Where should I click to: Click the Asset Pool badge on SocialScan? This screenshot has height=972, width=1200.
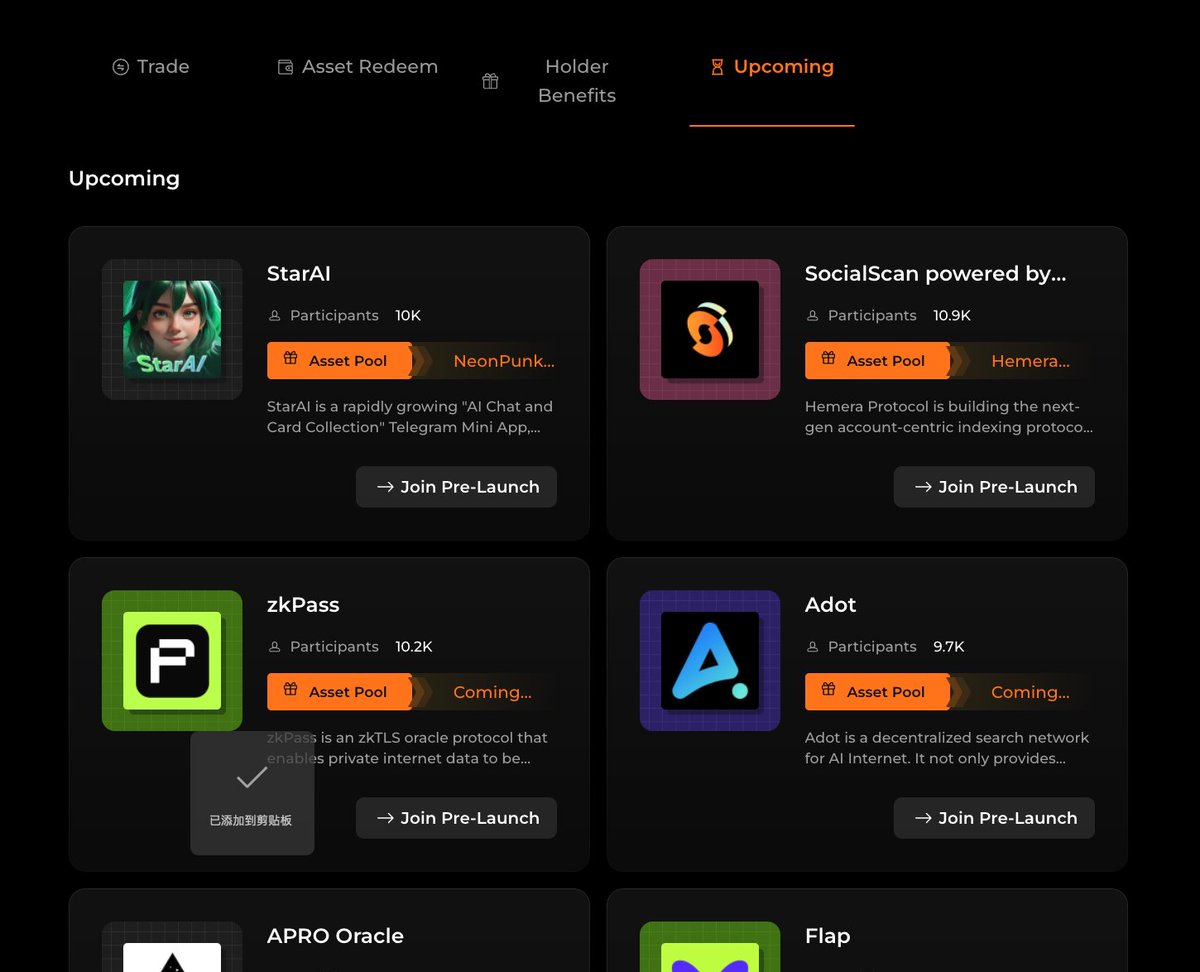point(878,361)
